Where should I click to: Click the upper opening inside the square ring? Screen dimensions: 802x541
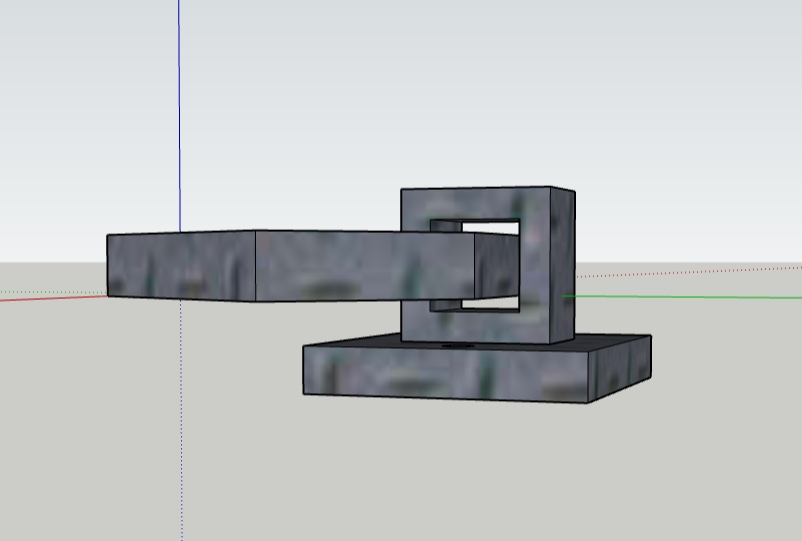tap(490, 227)
